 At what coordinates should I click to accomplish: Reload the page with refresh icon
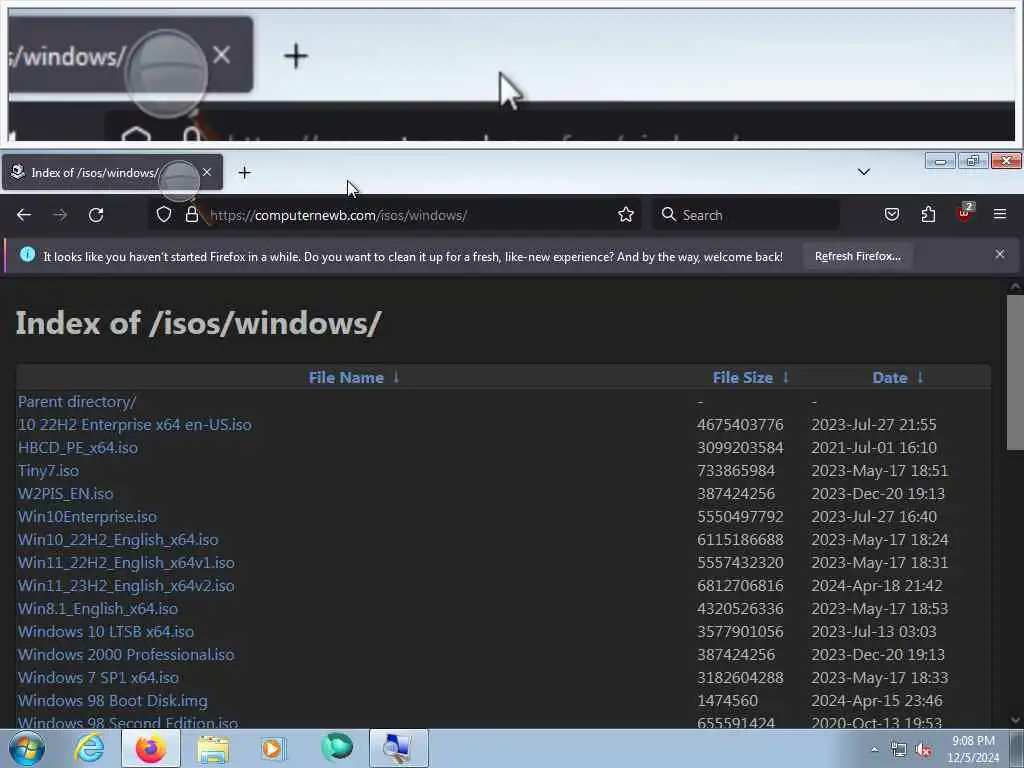(96, 215)
